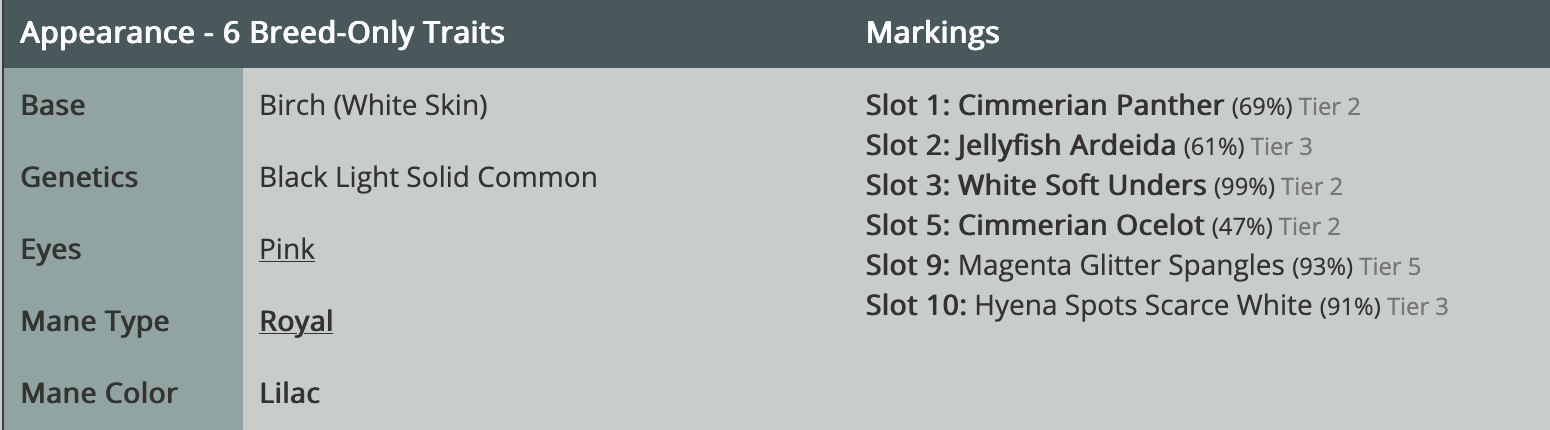Click the Genetics row label
1550x430 pixels.
click(x=79, y=177)
